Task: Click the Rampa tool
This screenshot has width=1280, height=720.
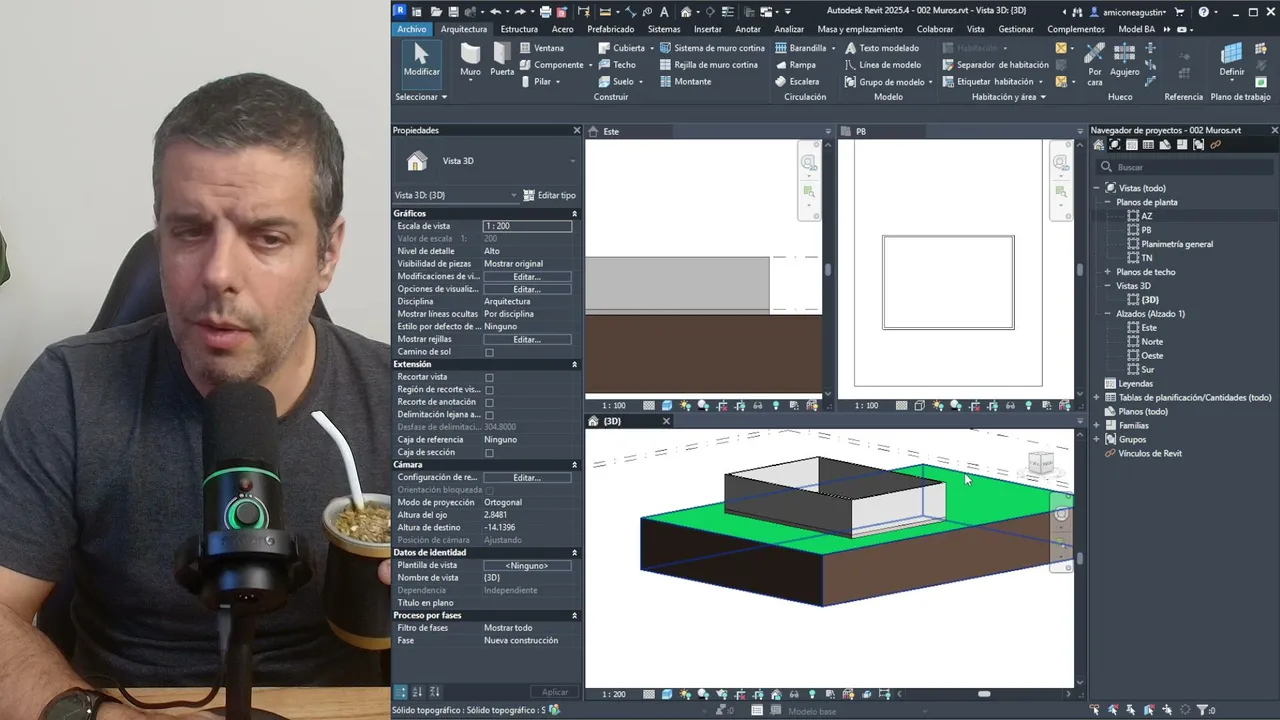Action: [x=796, y=65]
